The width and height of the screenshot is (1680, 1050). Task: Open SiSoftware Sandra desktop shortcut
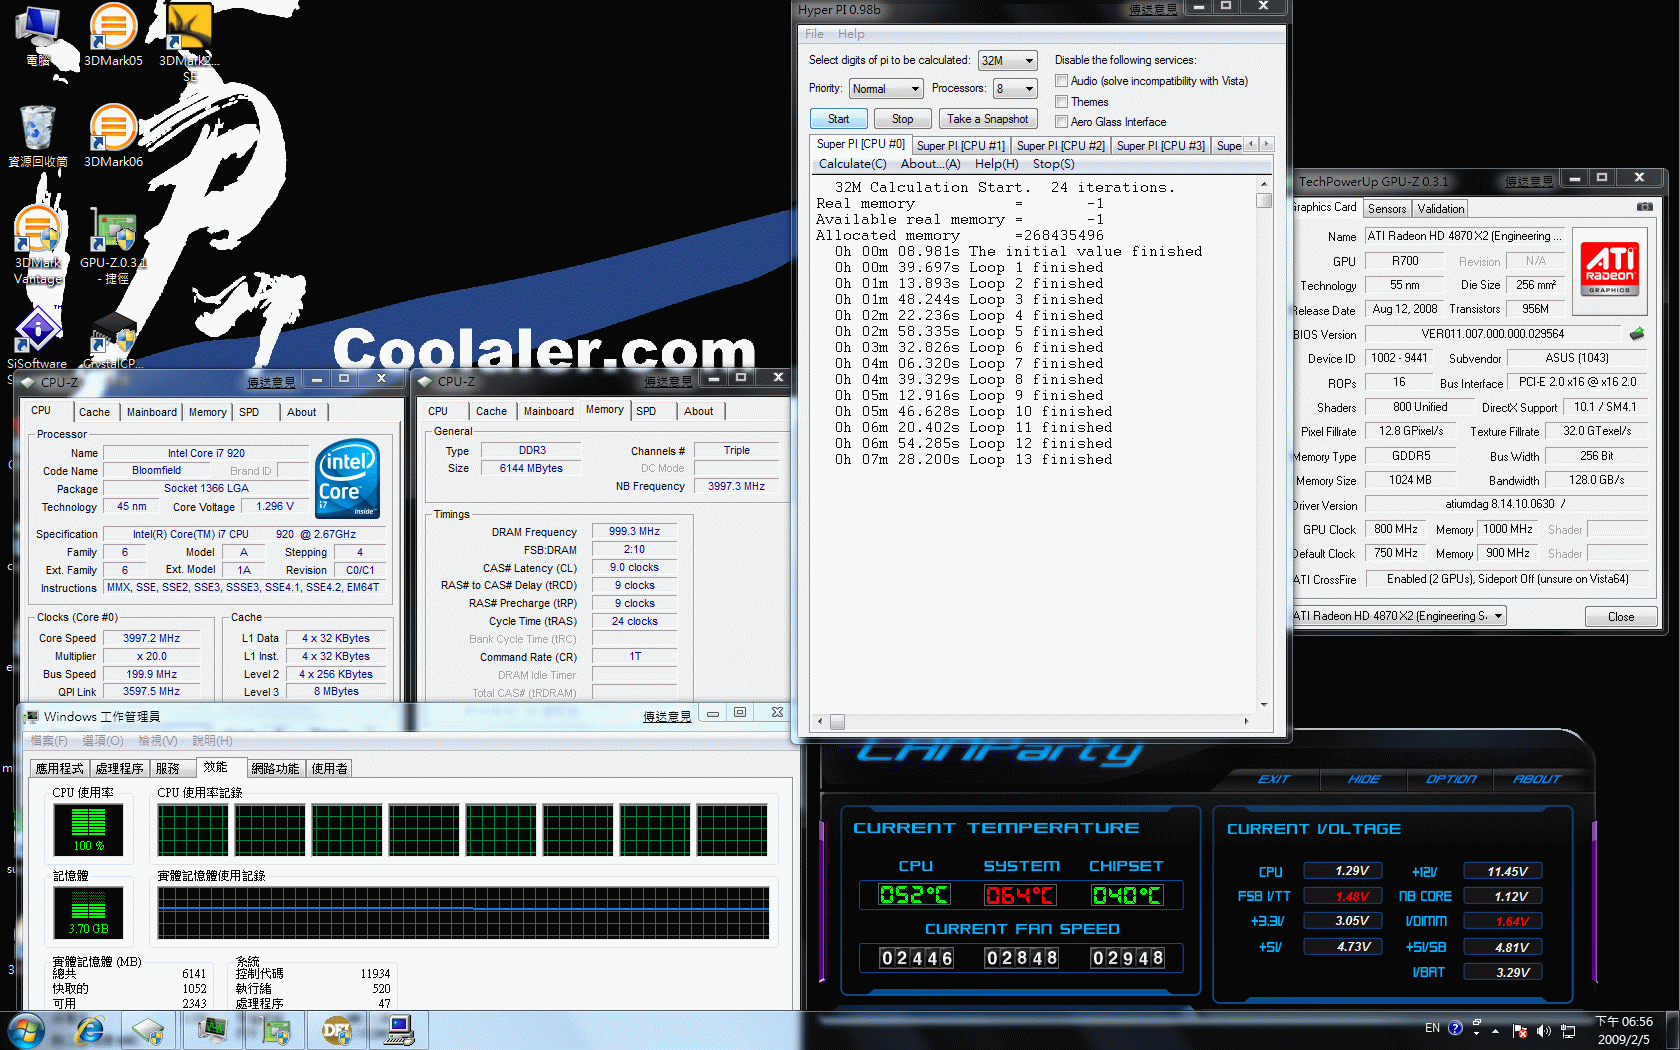[x=37, y=336]
